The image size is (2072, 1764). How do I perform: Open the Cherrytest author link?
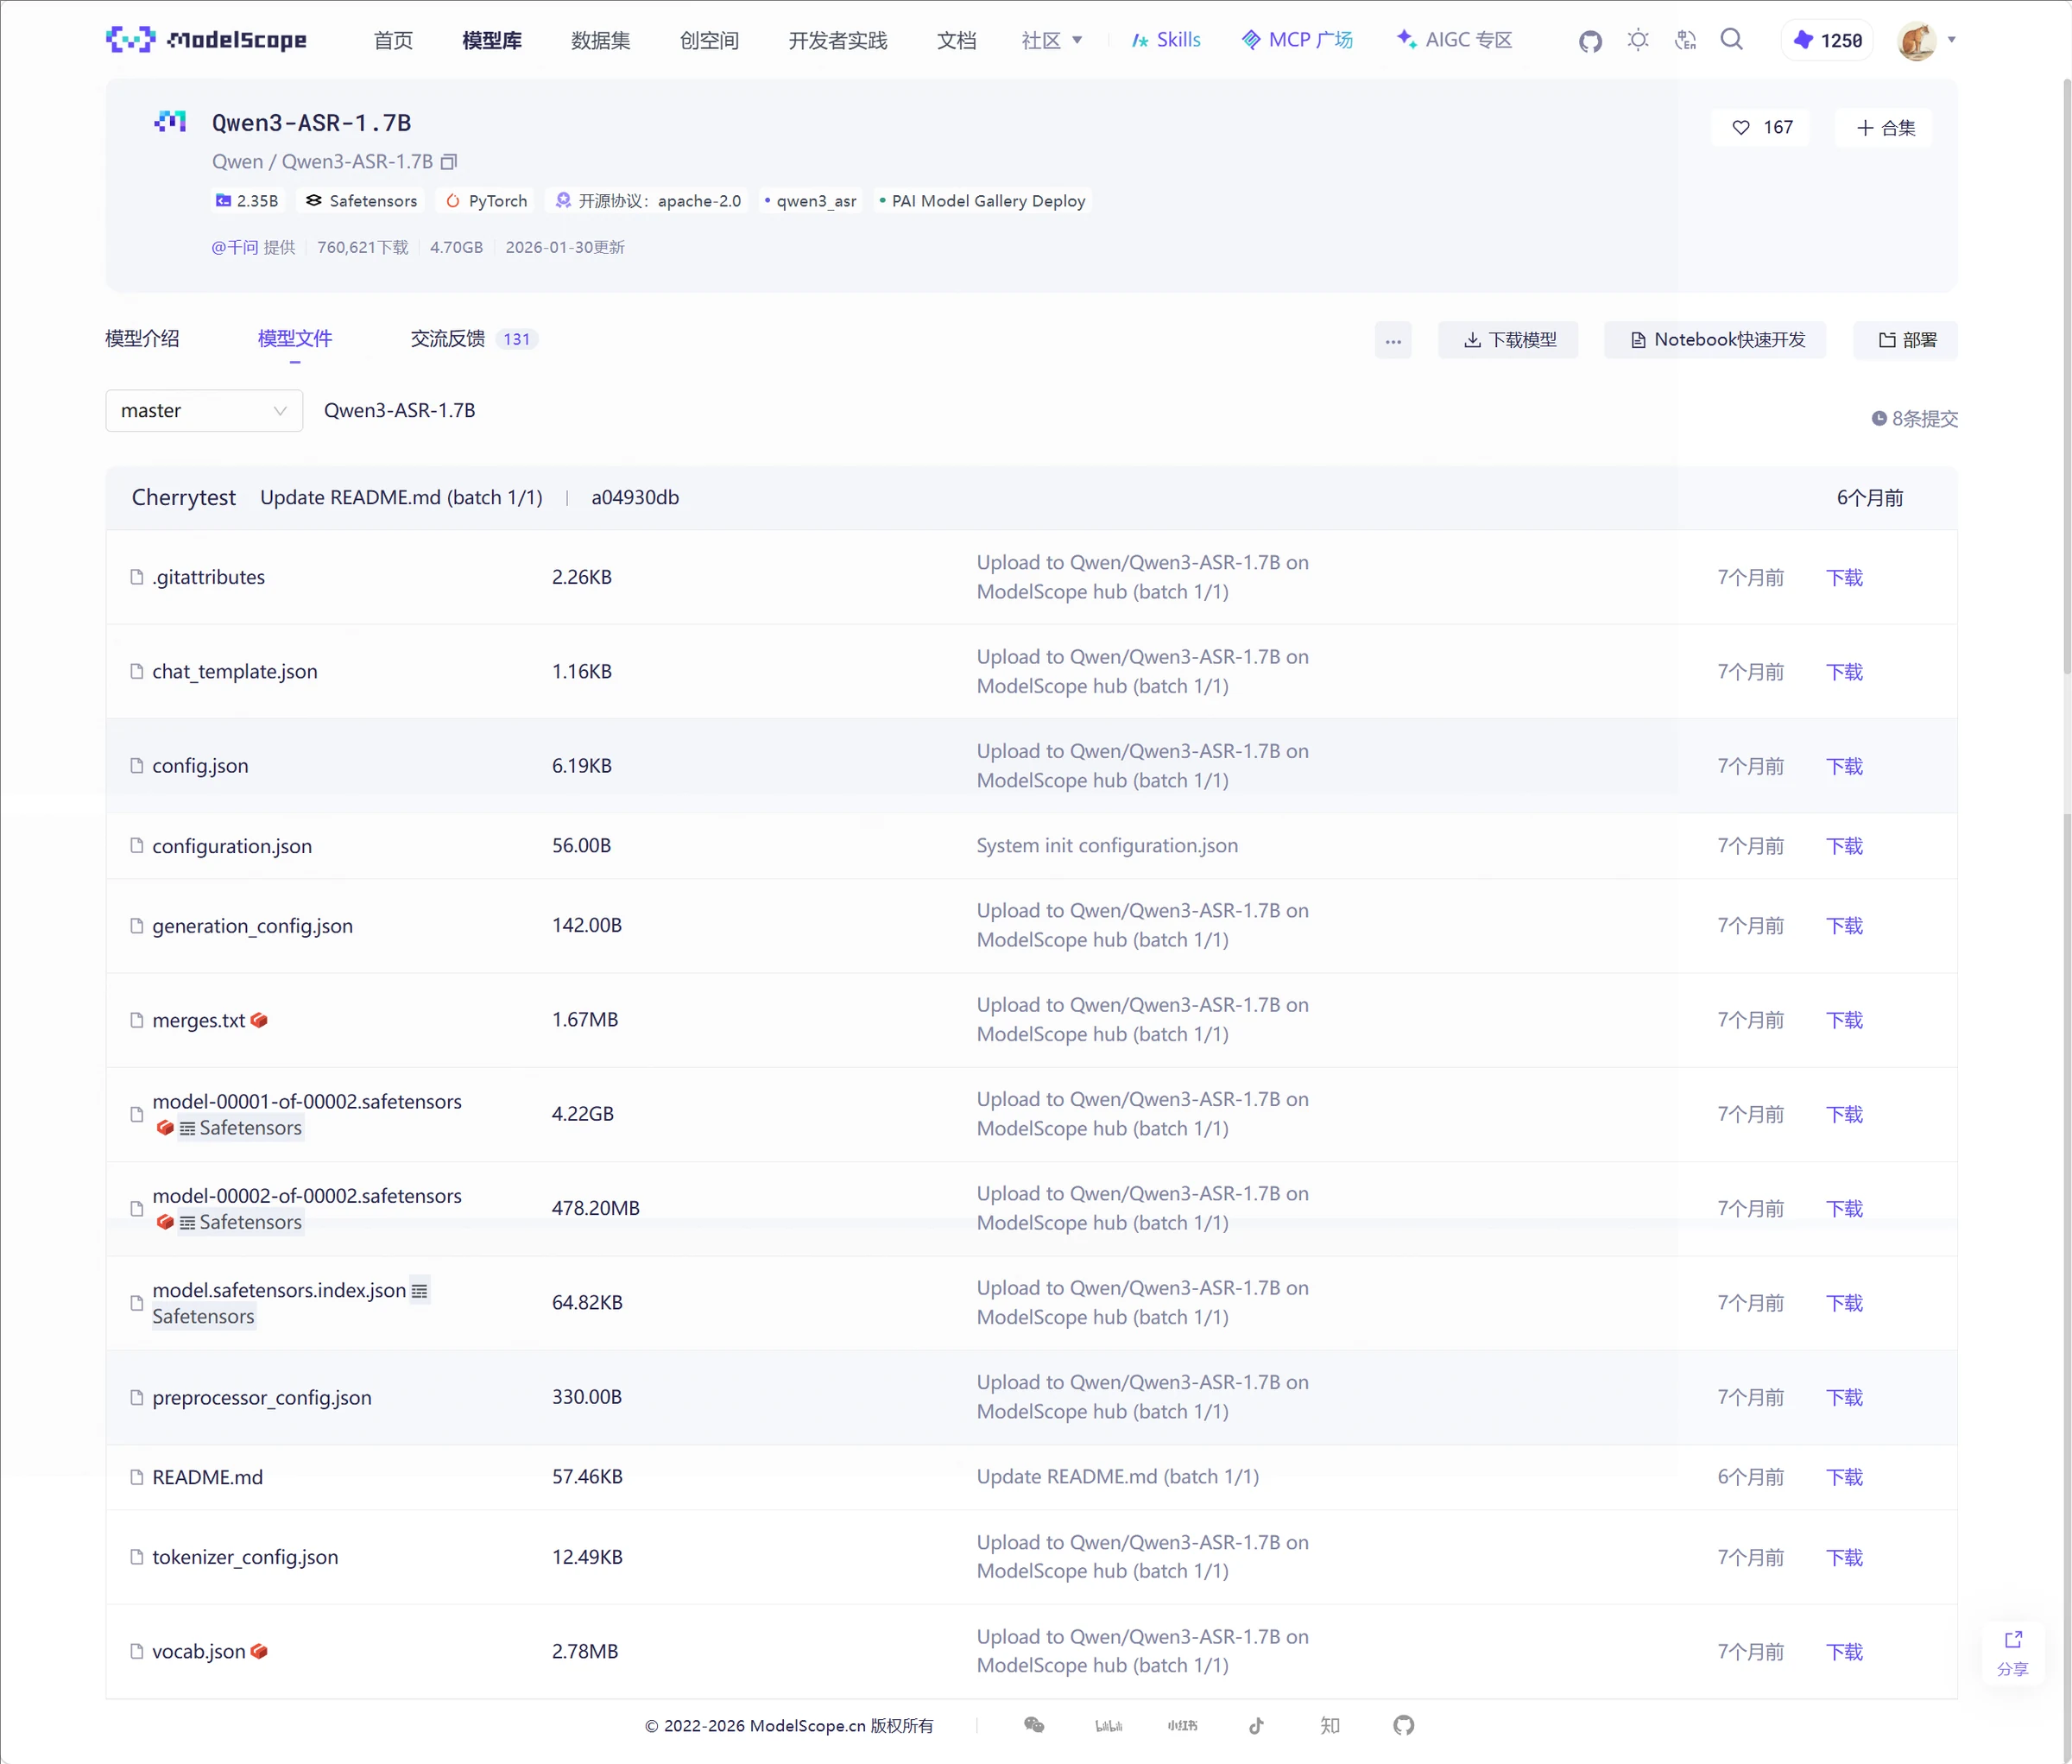pos(184,497)
